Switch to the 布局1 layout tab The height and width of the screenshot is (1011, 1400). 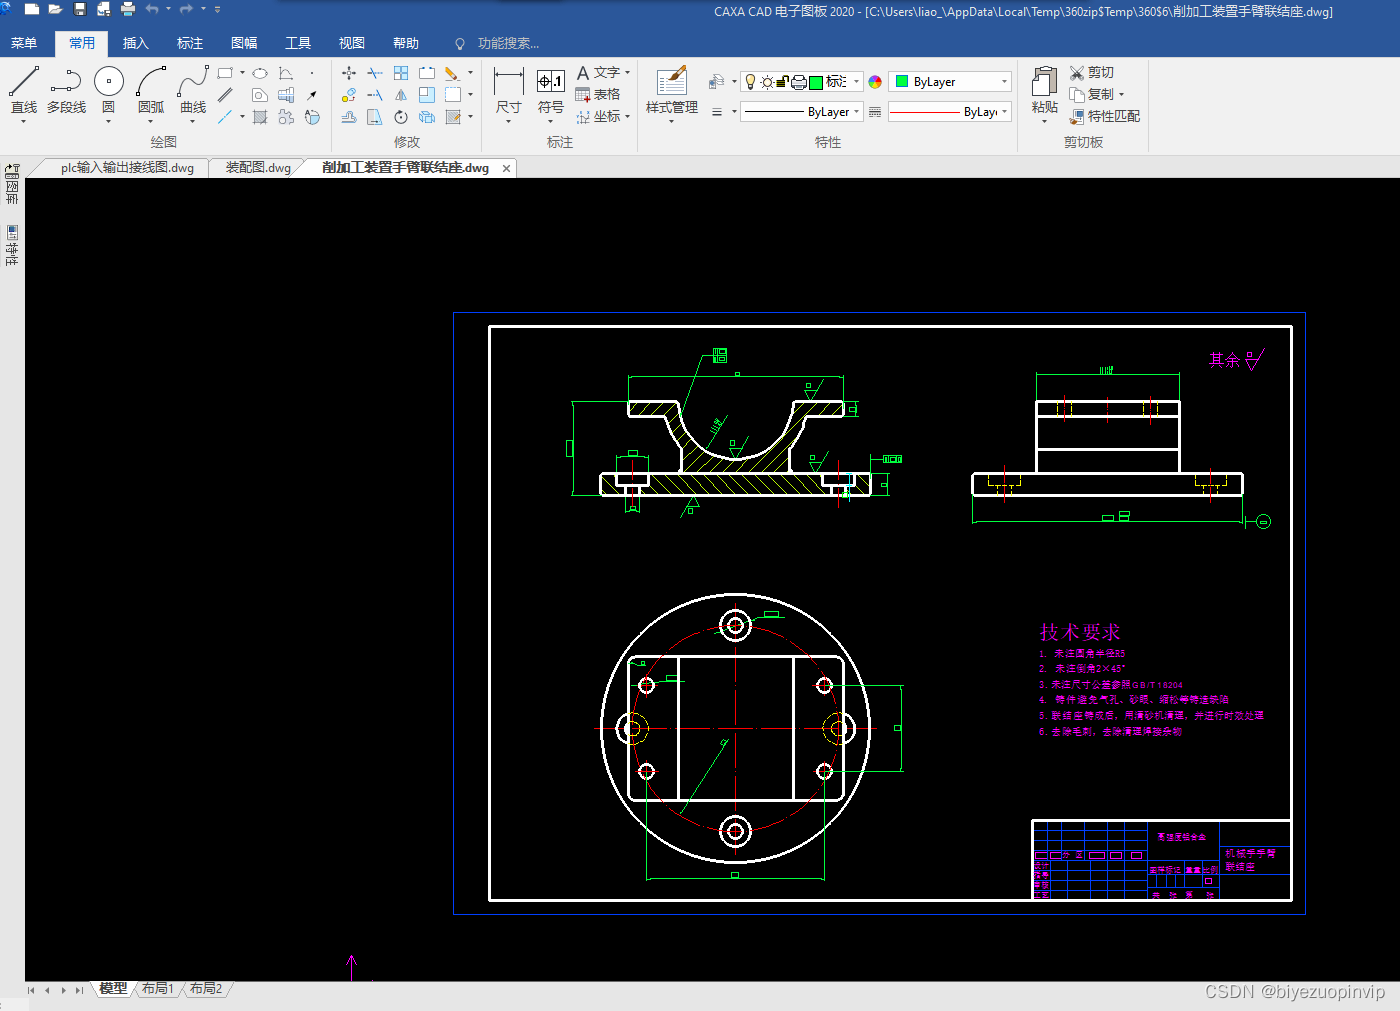[158, 989]
